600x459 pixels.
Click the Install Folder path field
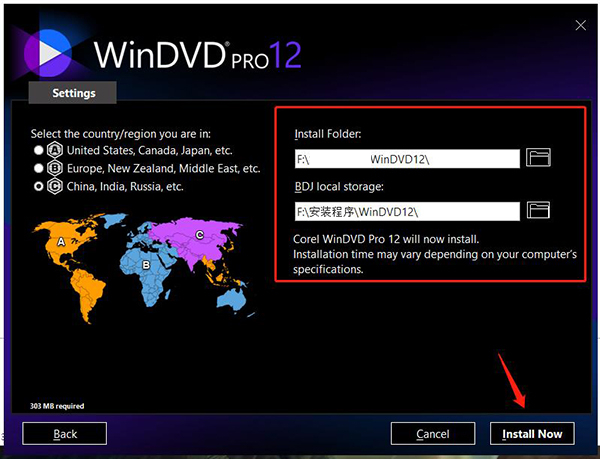[407, 158]
